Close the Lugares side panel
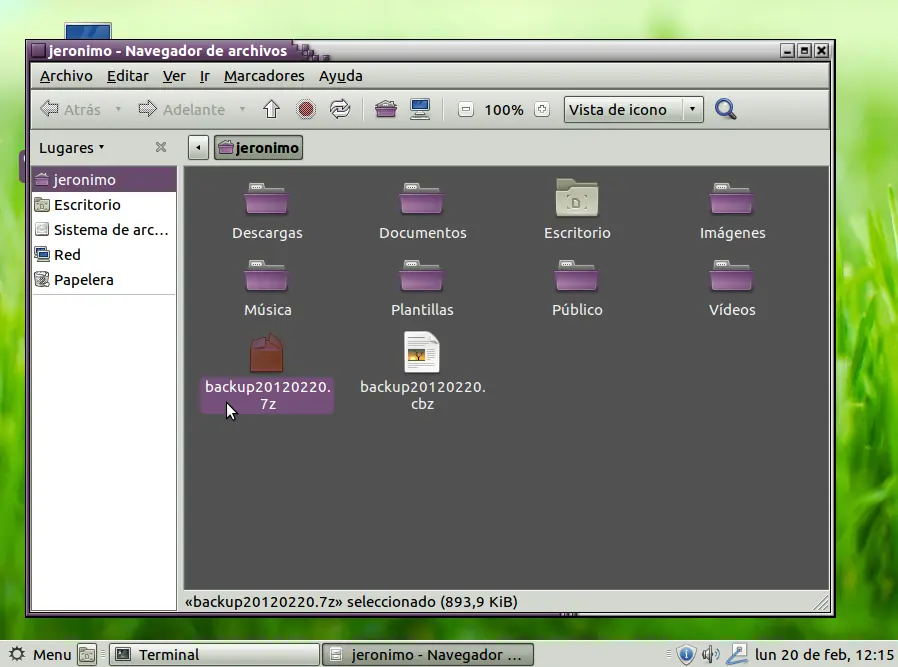This screenshot has width=898, height=667. point(161,147)
